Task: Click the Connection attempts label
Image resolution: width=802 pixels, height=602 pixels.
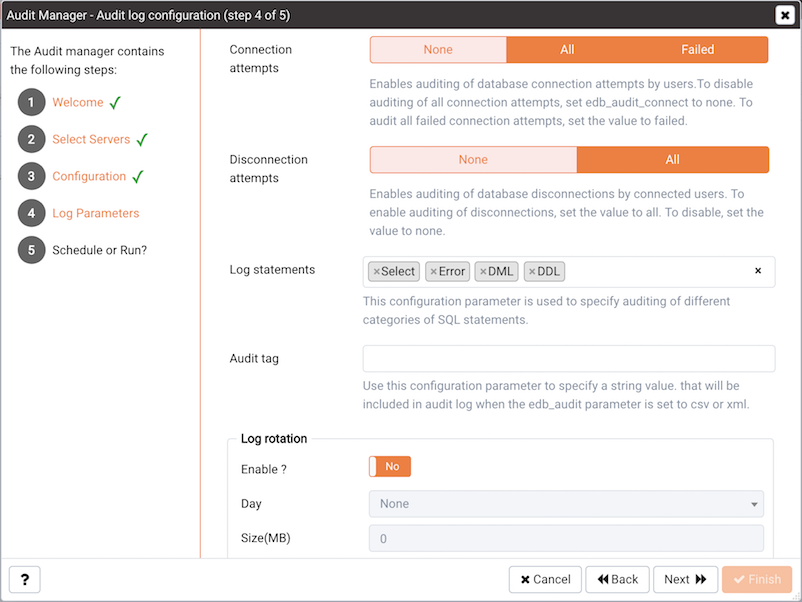Action: click(x=260, y=59)
